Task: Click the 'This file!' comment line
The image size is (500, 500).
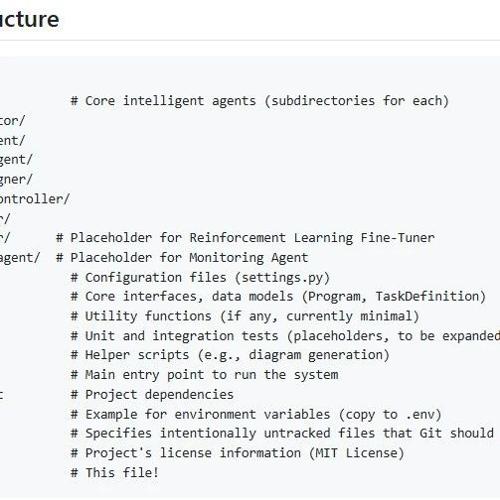Action: click(x=115, y=473)
